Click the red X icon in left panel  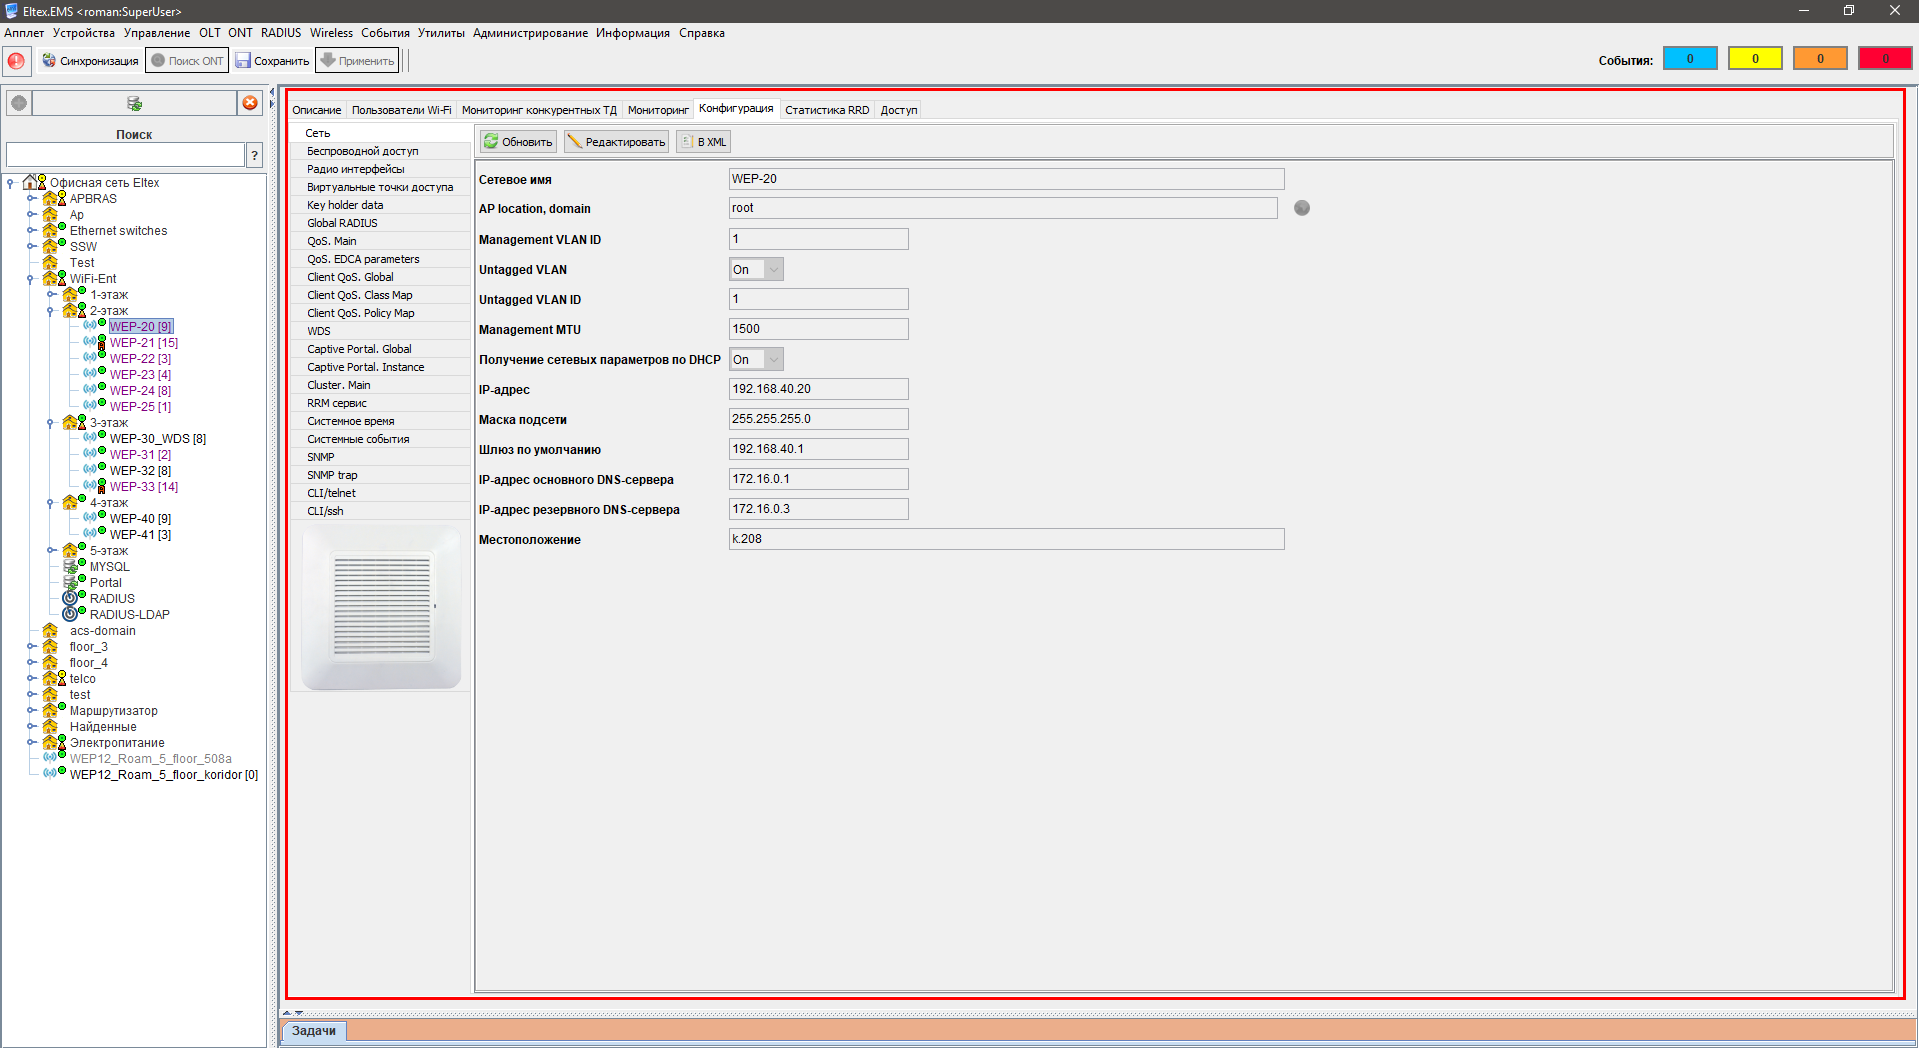pyautogui.click(x=250, y=103)
